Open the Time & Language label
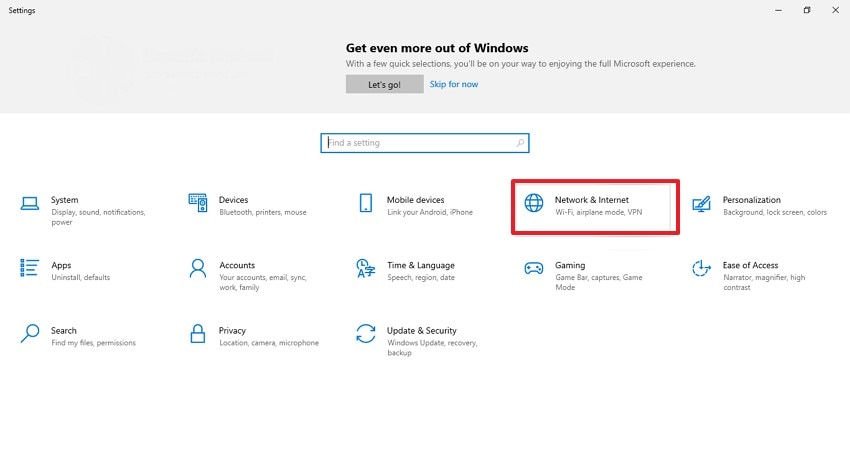 [x=421, y=266]
